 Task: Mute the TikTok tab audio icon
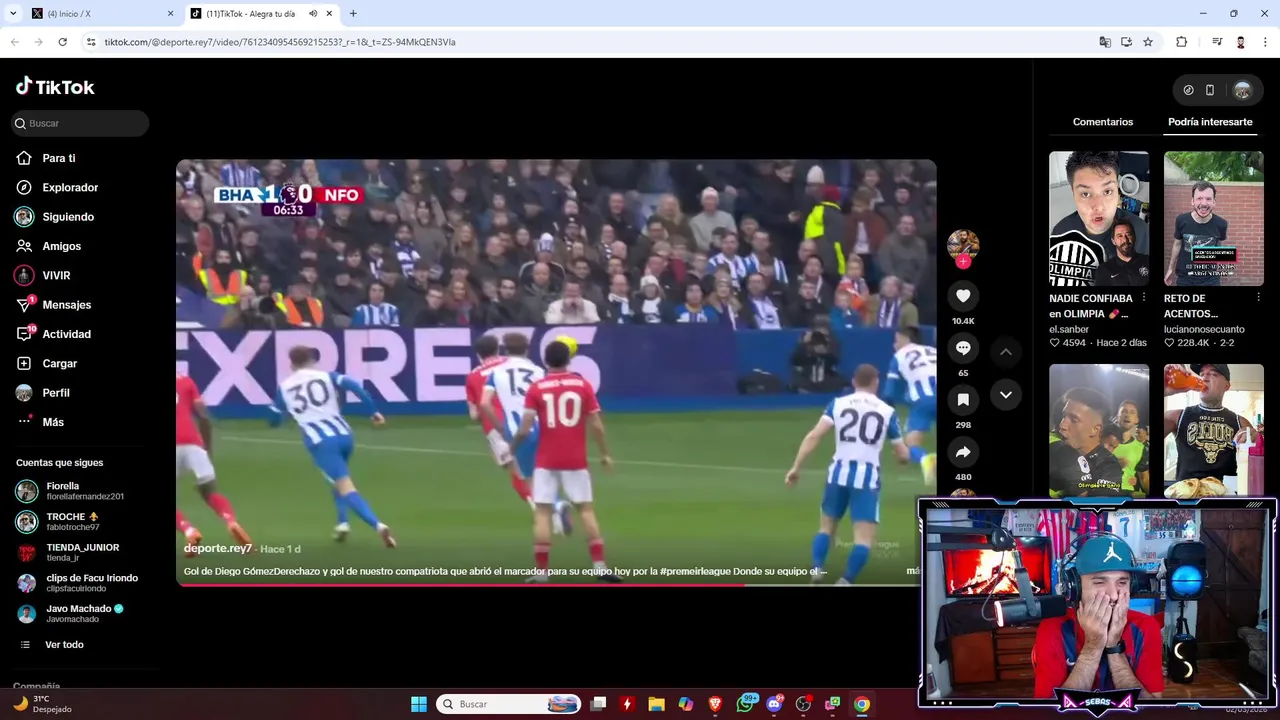pos(313,14)
